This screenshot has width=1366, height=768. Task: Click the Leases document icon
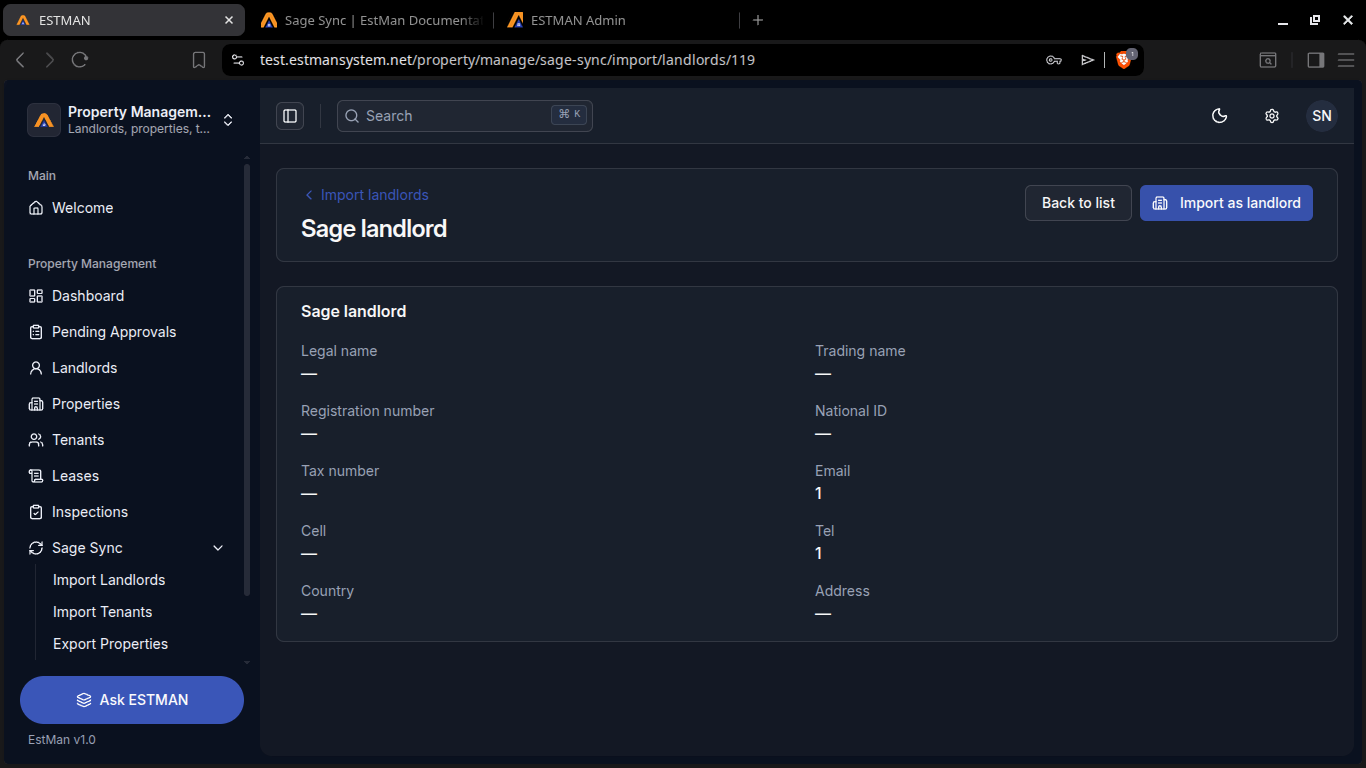point(36,476)
